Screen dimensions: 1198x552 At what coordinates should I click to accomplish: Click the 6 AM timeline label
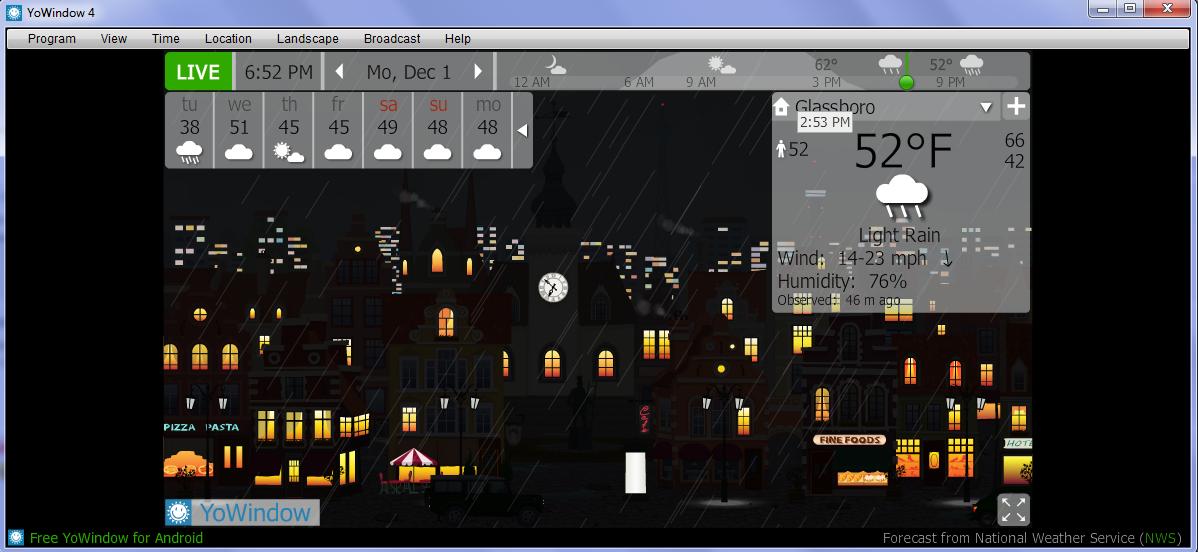(x=638, y=83)
